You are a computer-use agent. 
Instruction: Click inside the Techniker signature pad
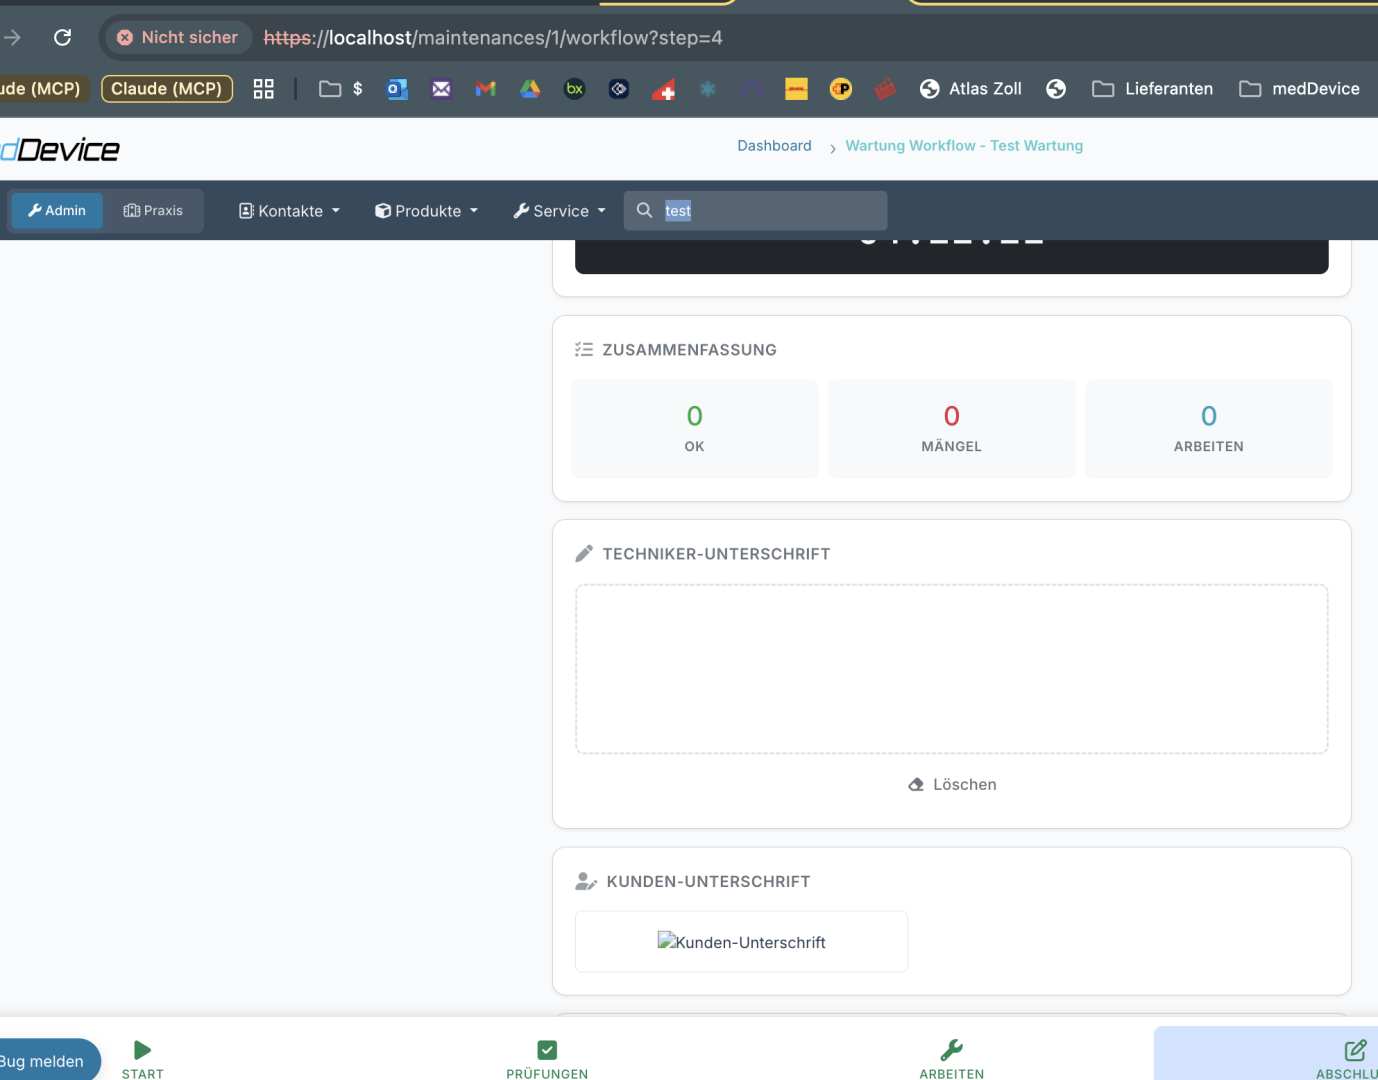point(951,669)
